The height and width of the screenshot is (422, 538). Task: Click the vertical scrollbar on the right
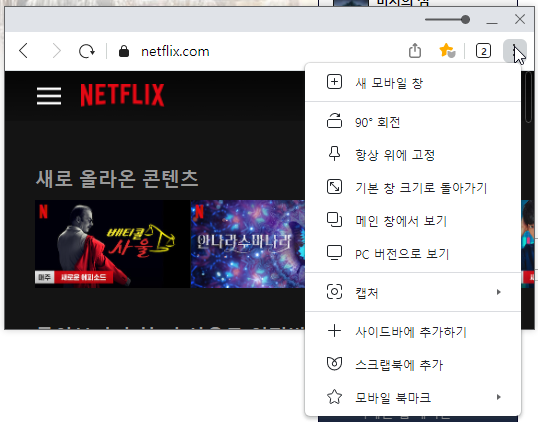pos(529,97)
